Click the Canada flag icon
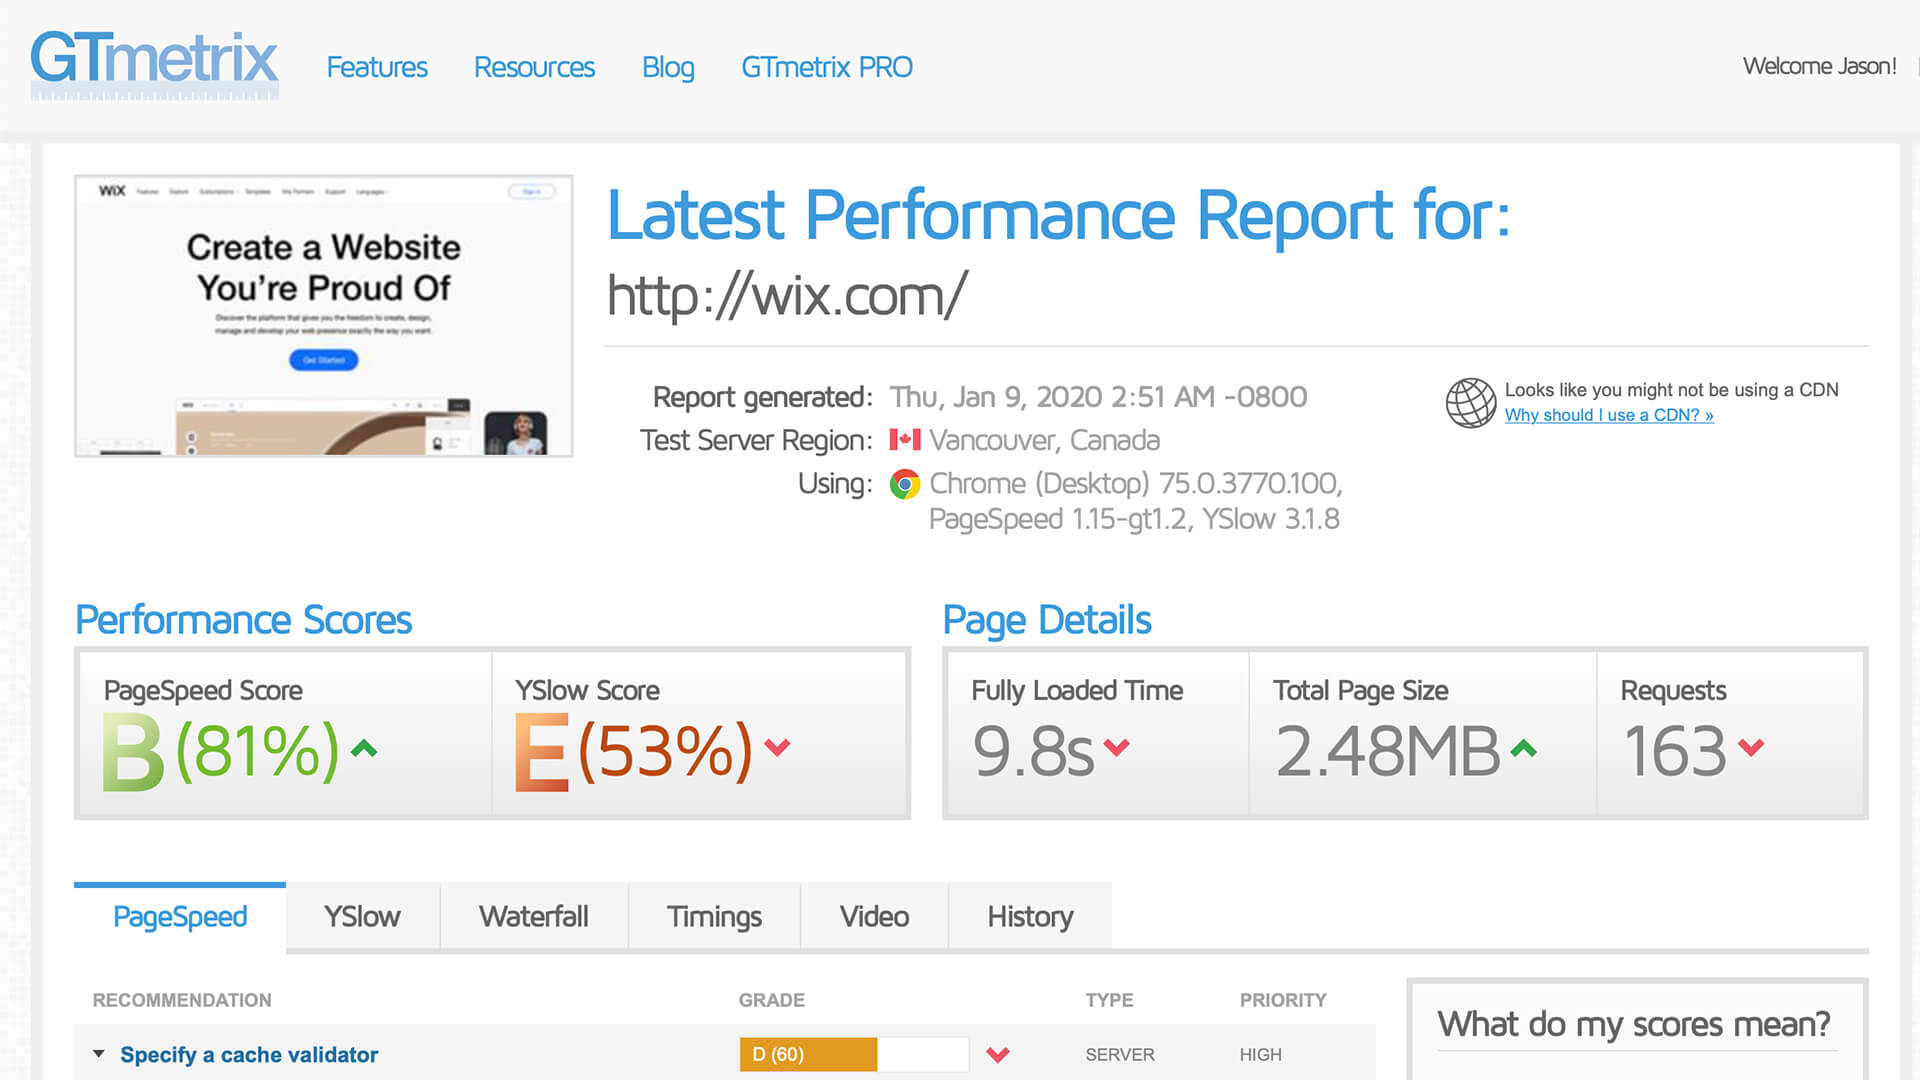Viewport: 1920px width, 1080px height. [x=905, y=439]
